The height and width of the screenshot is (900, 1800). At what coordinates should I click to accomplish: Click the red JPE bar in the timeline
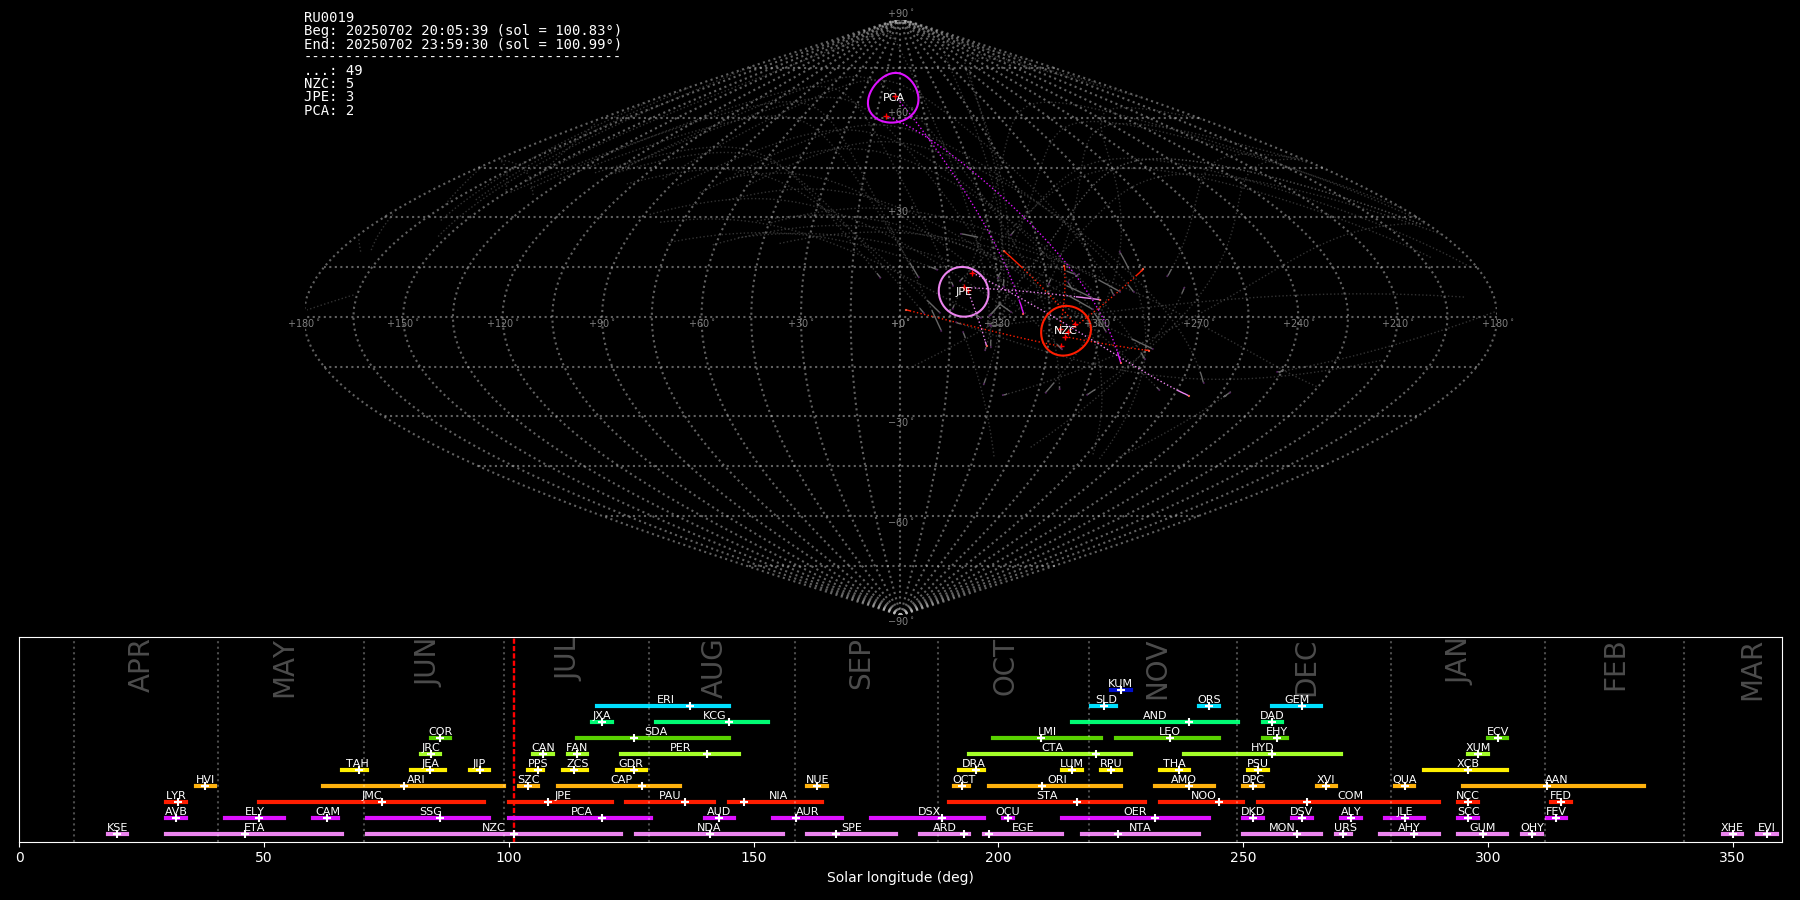[561, 802]
